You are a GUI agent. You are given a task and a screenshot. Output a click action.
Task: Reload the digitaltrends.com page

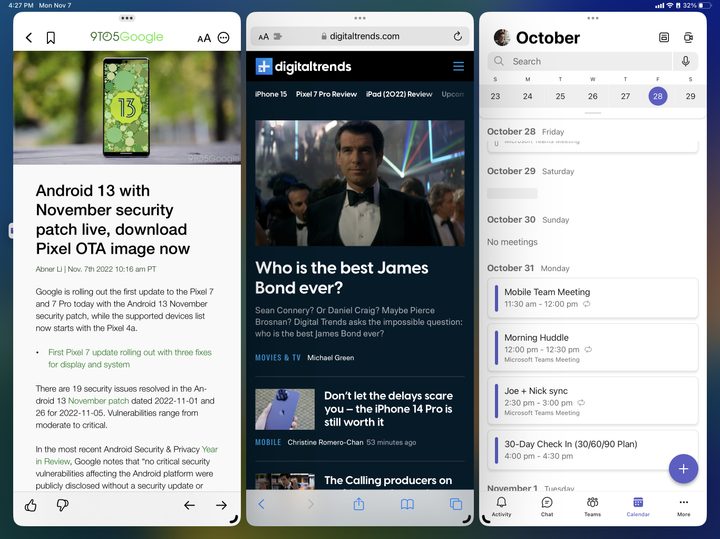coord(458,36)
